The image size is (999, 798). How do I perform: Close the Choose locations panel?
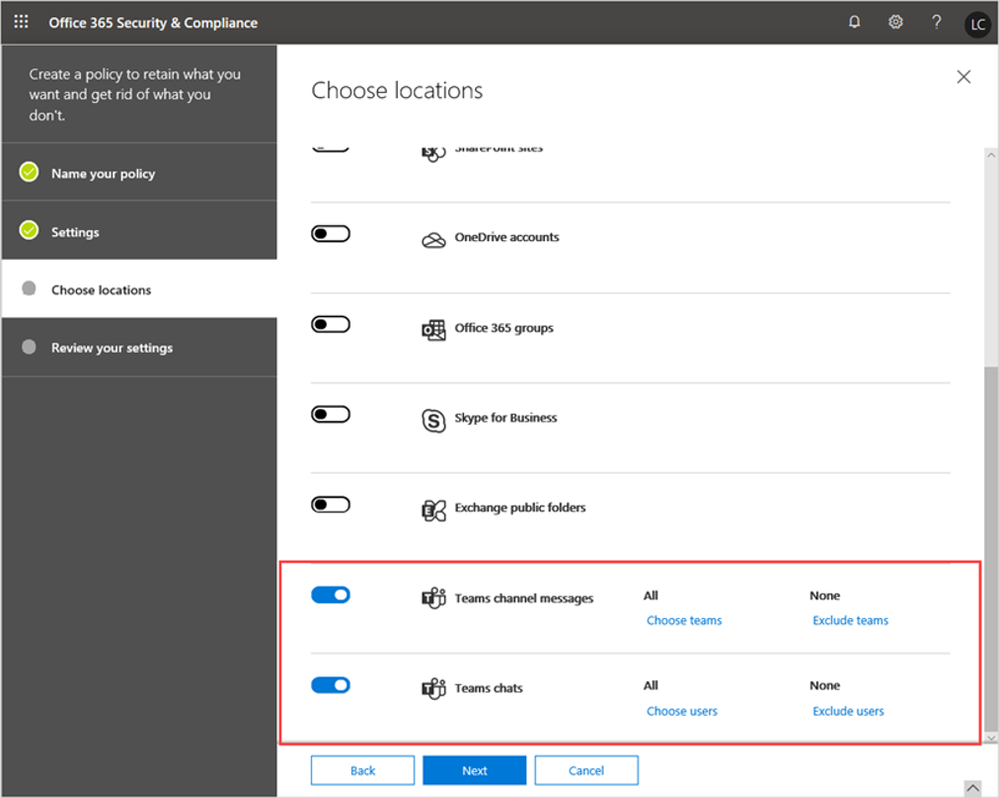(x=963, y=77)
